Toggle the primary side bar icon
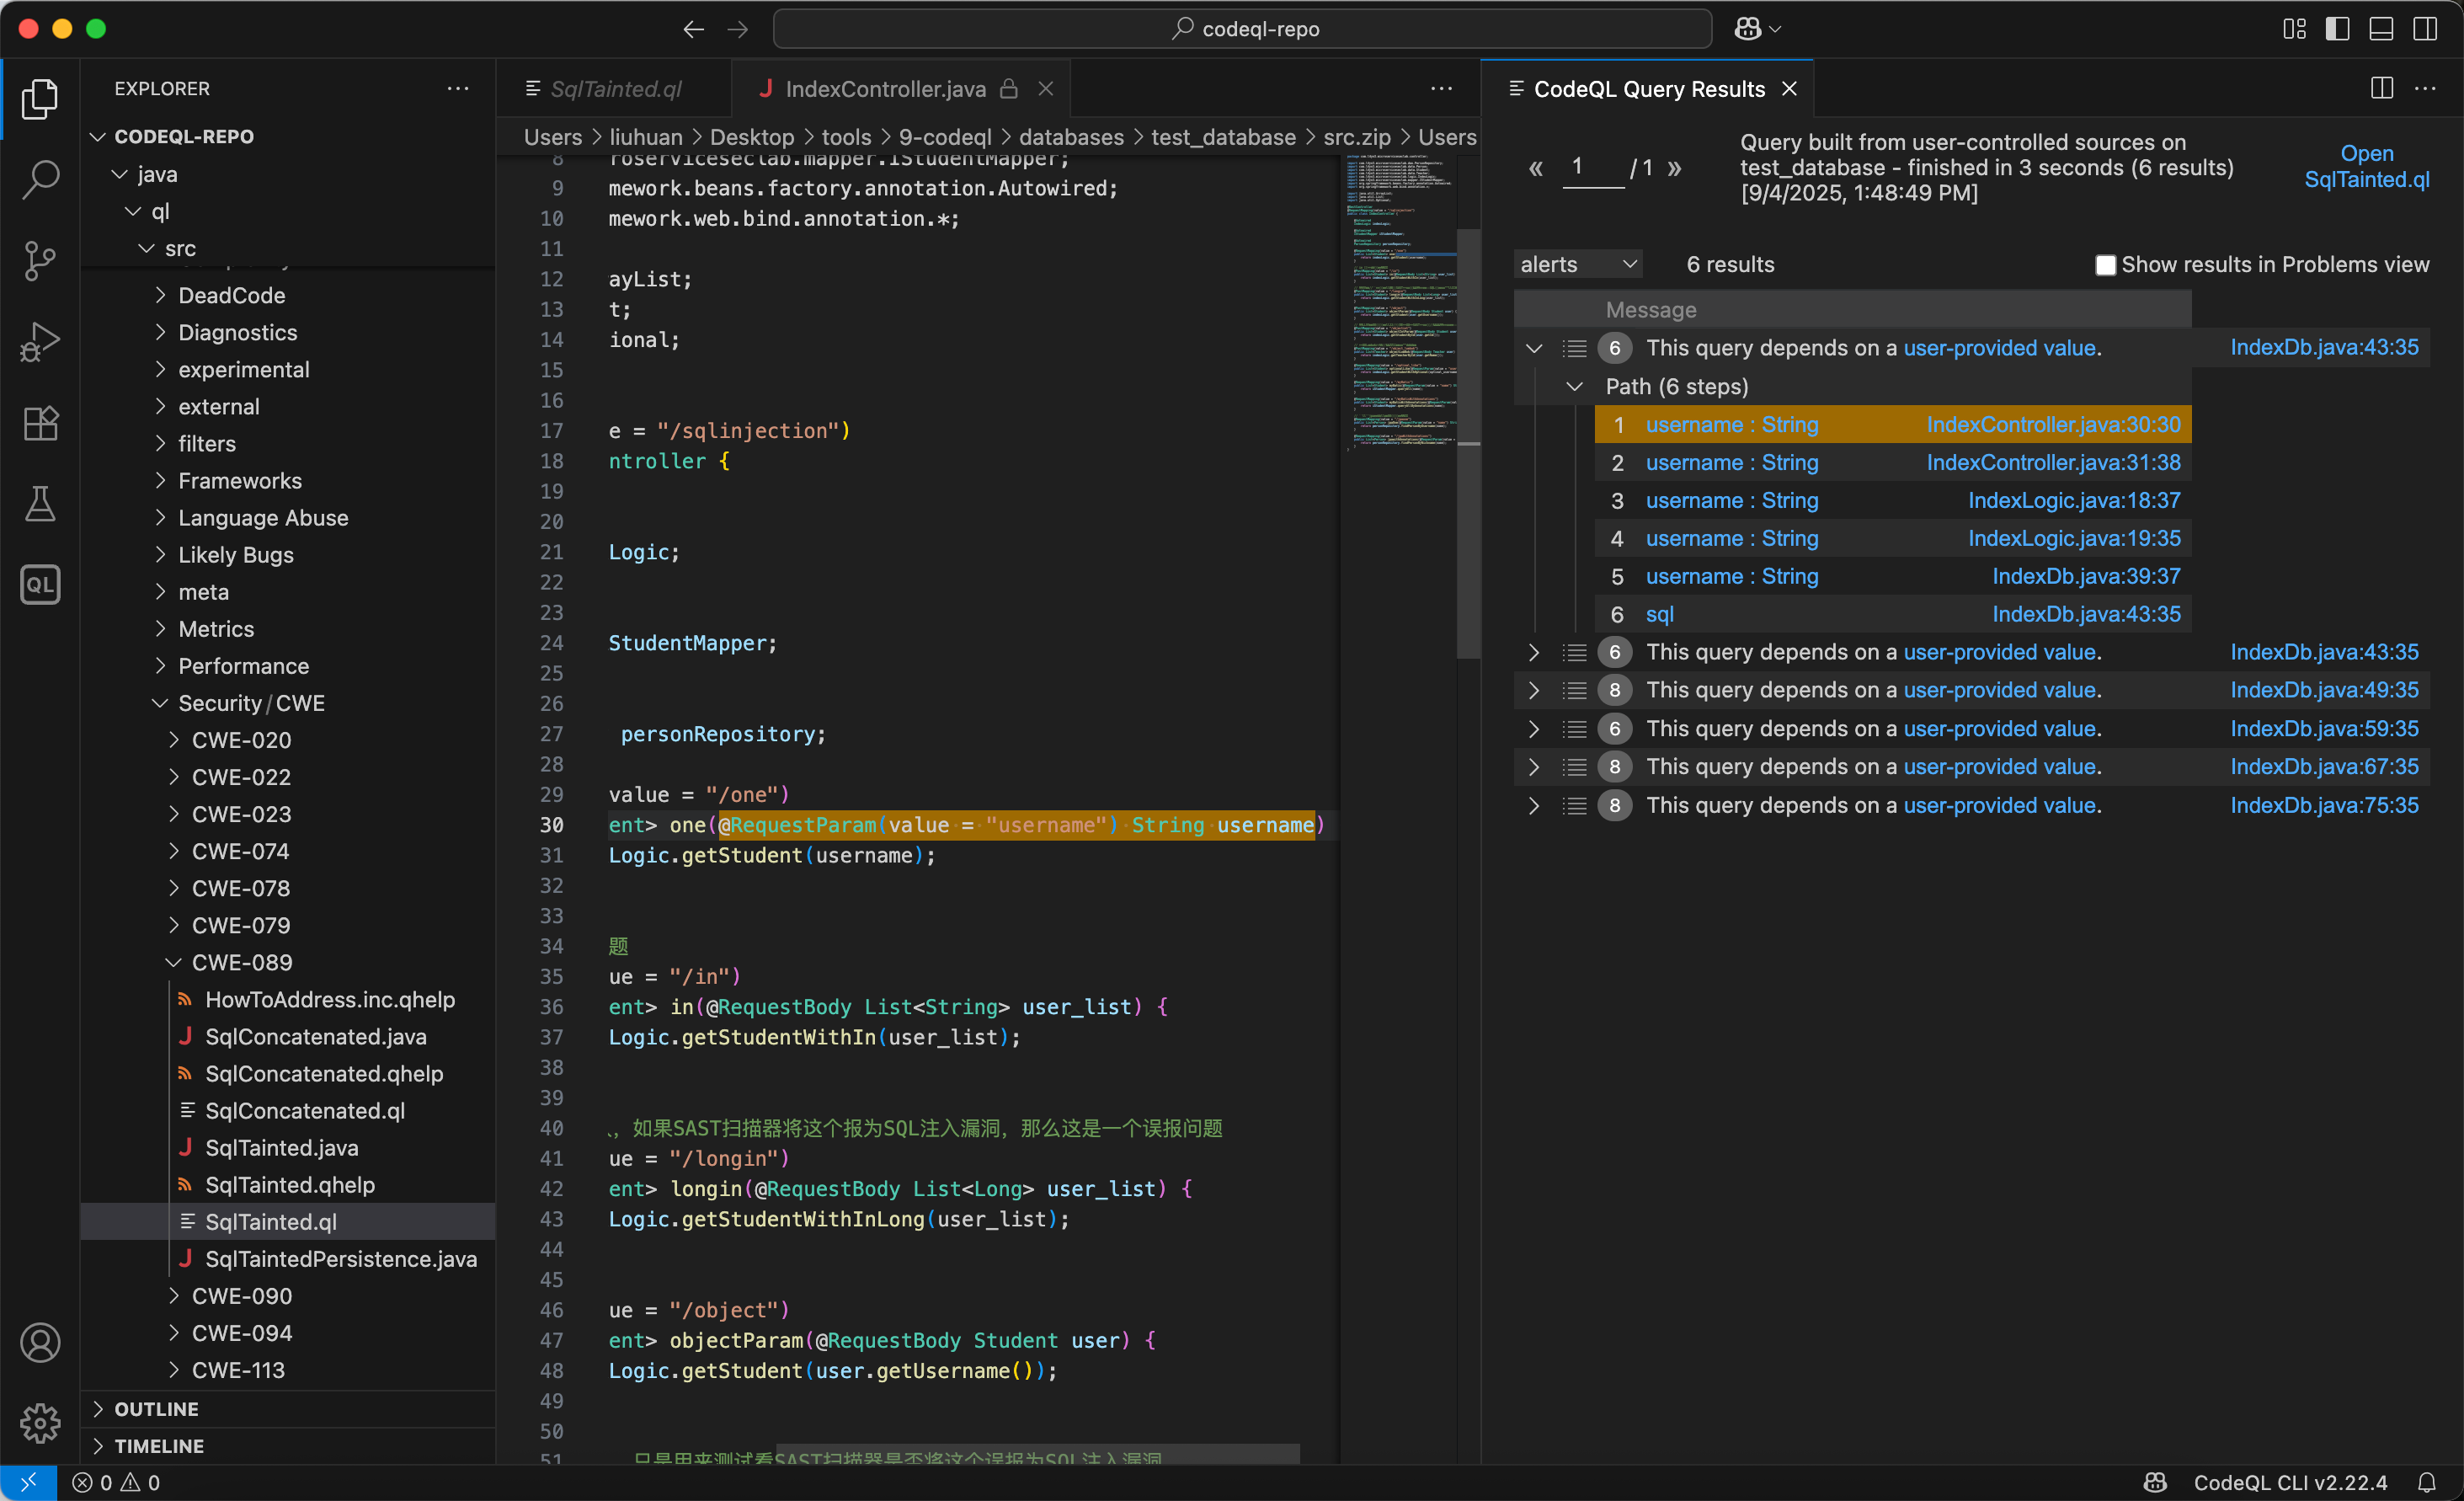 (2337, 29)
